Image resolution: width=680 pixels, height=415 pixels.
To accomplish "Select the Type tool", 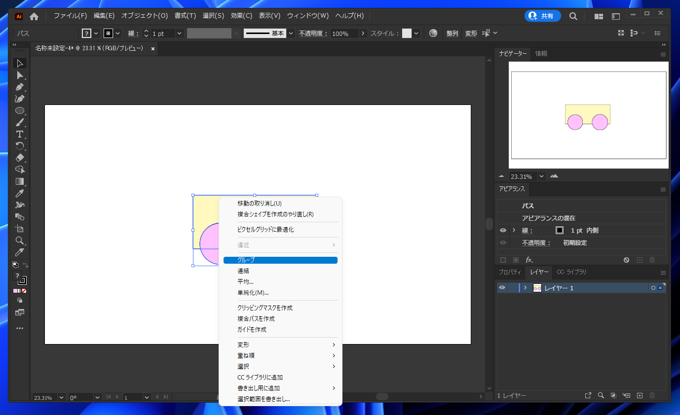I will [x=20, y=134].
